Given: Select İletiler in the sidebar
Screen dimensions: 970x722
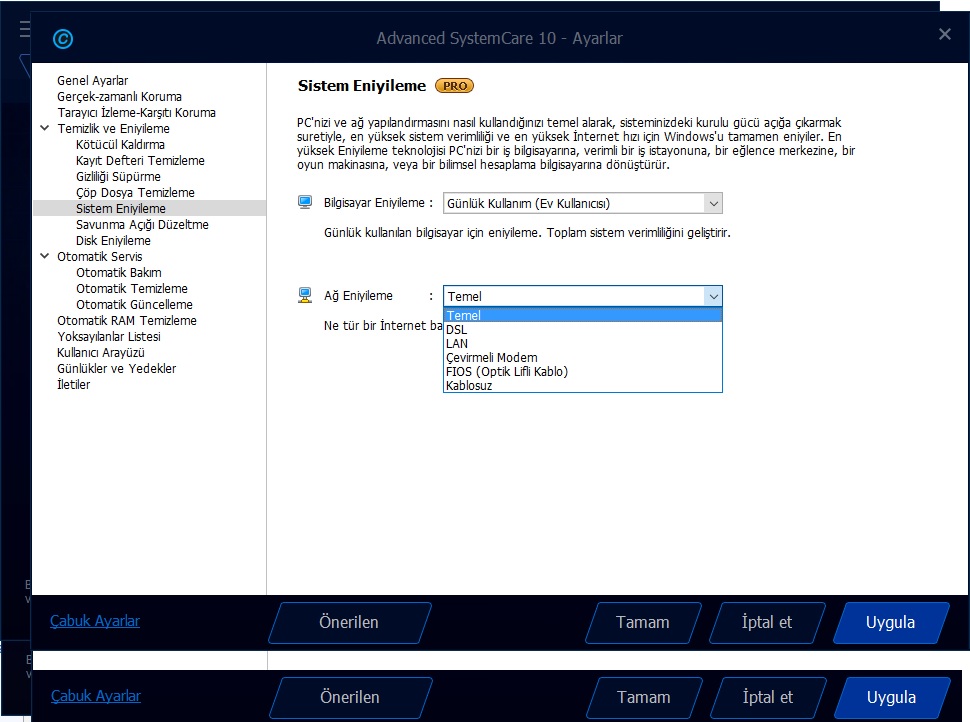Looking at the screenshot, I should pyautogui.click(x=74, y=385).
